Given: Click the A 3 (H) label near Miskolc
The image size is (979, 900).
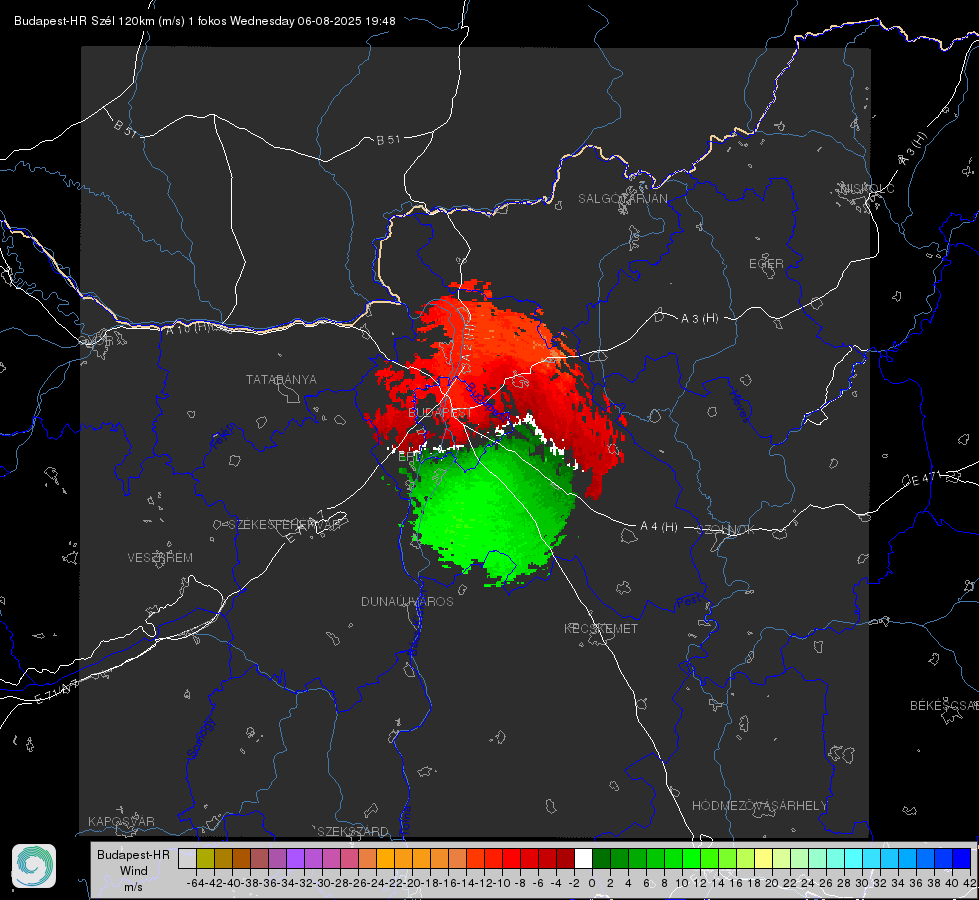Looking at the screenshot, I should tap(913, 149).
